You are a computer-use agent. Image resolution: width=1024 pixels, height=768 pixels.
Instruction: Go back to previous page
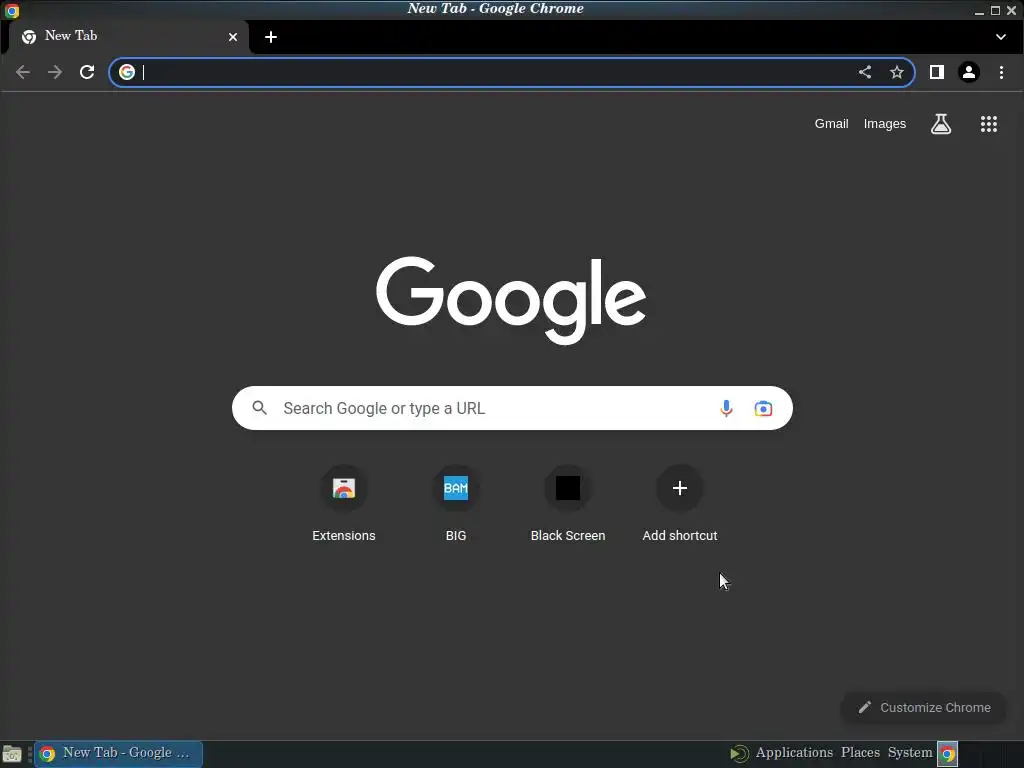click(x=23, y=72)
